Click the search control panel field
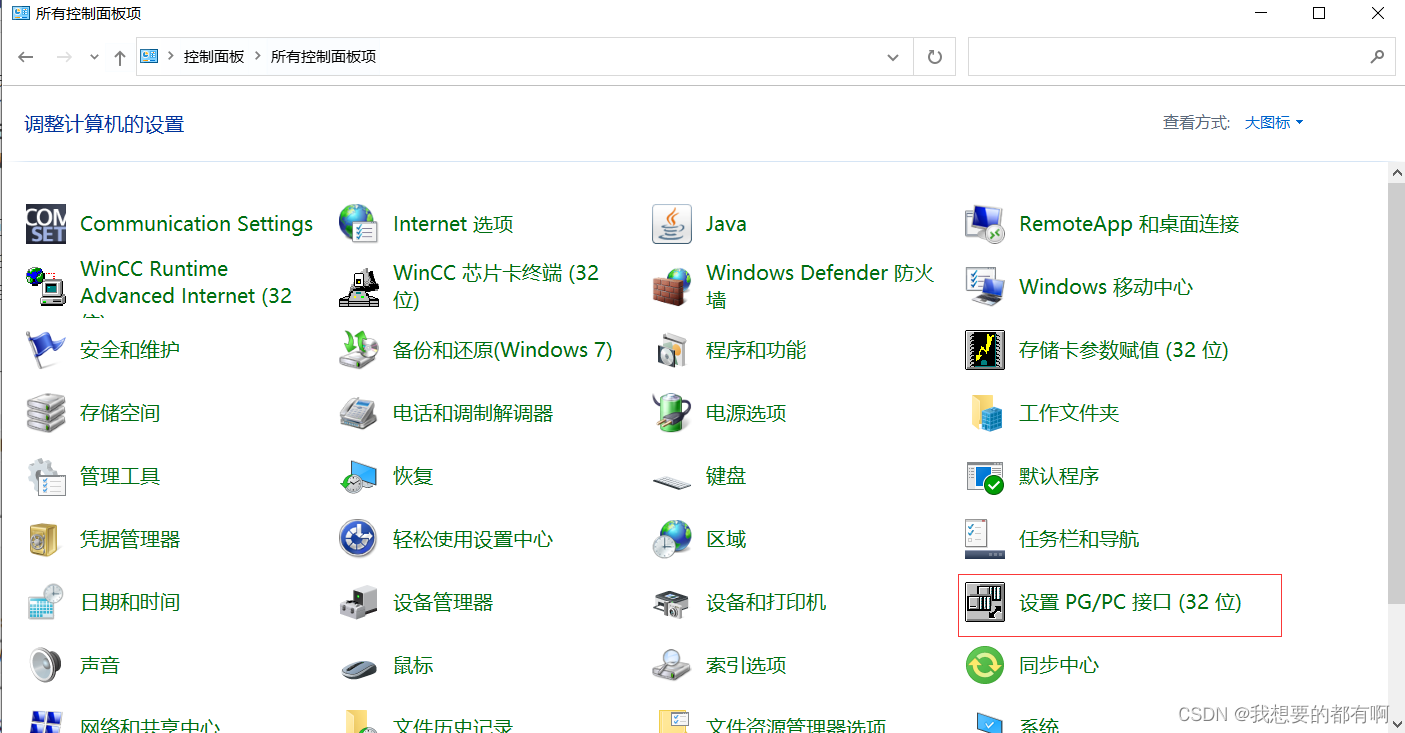 (1181, 57)
